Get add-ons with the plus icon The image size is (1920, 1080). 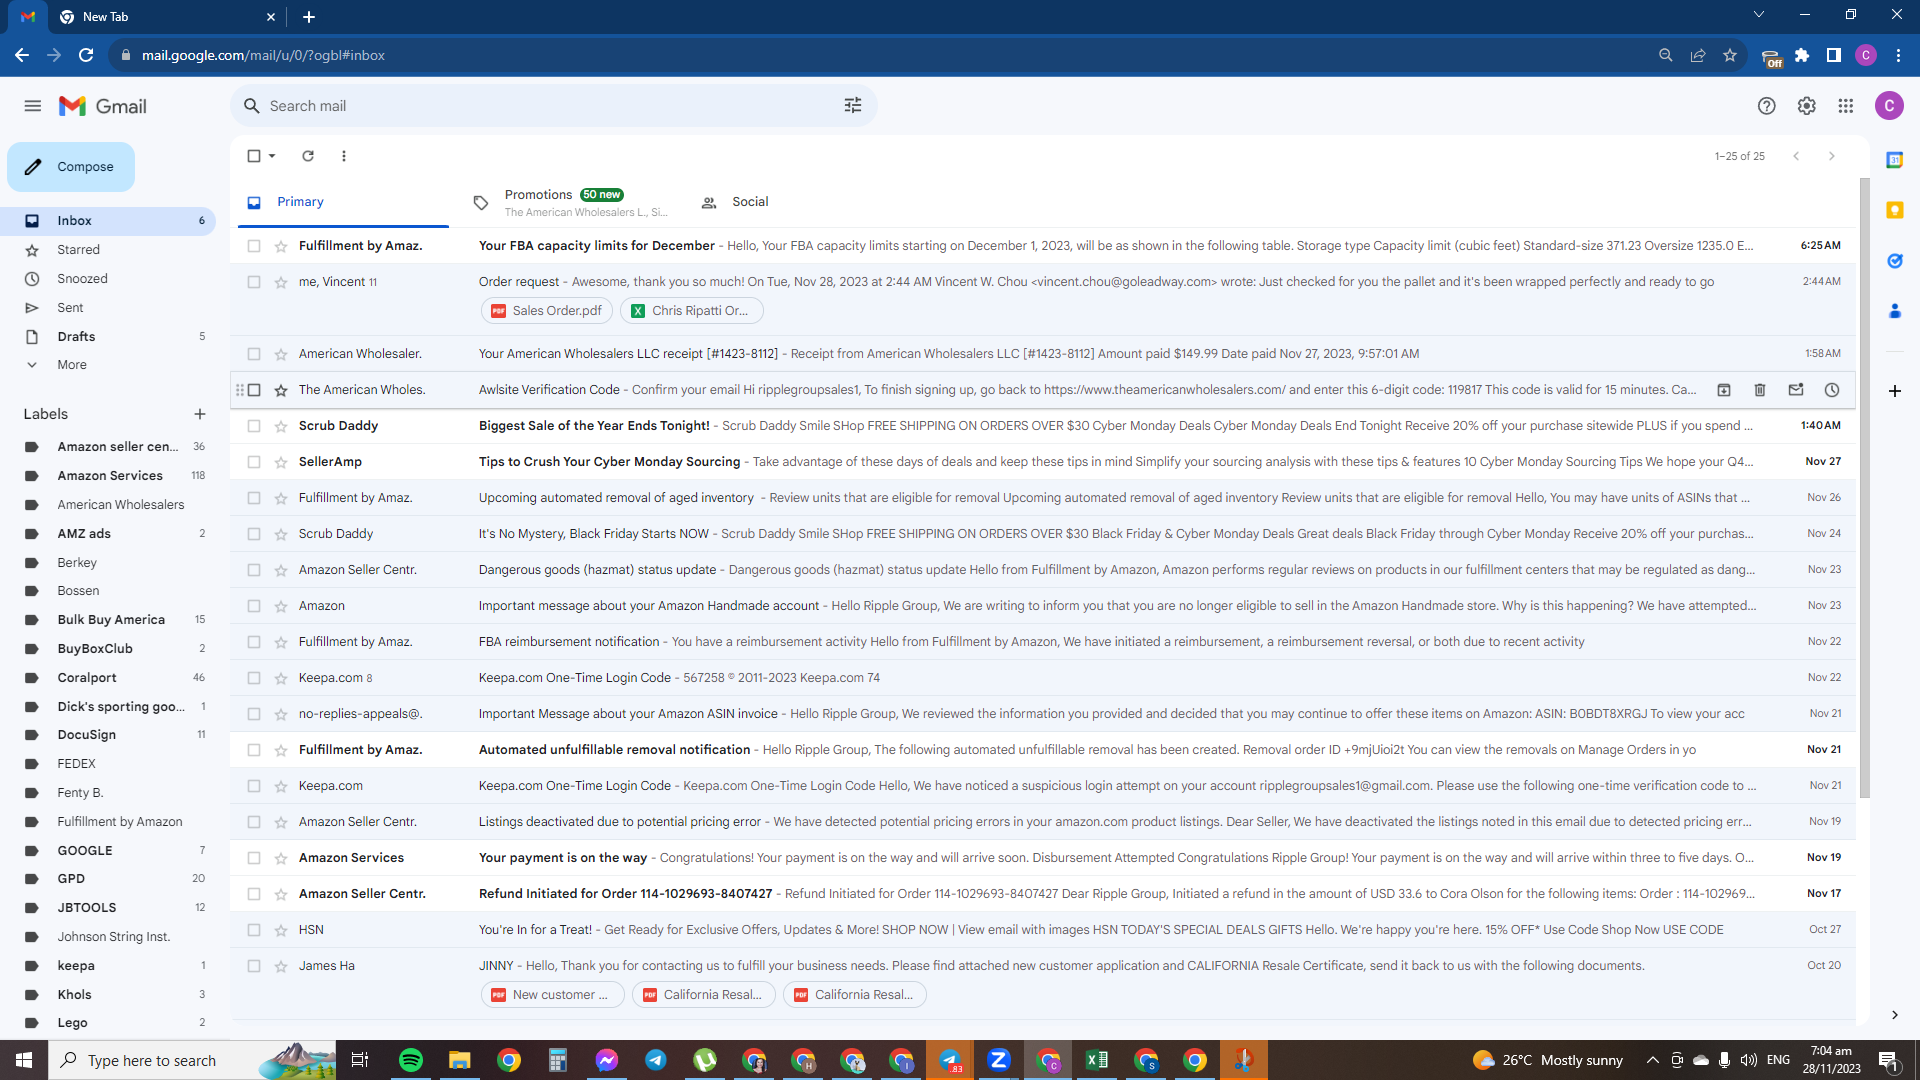point(1894,391)
